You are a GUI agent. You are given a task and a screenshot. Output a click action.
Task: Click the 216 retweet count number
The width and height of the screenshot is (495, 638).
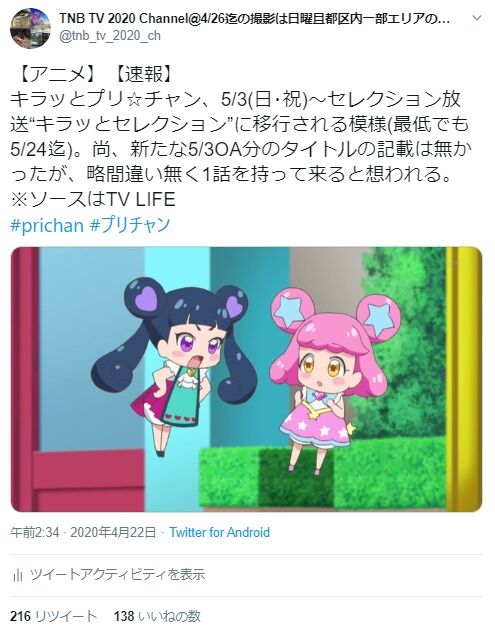(21, 616)
